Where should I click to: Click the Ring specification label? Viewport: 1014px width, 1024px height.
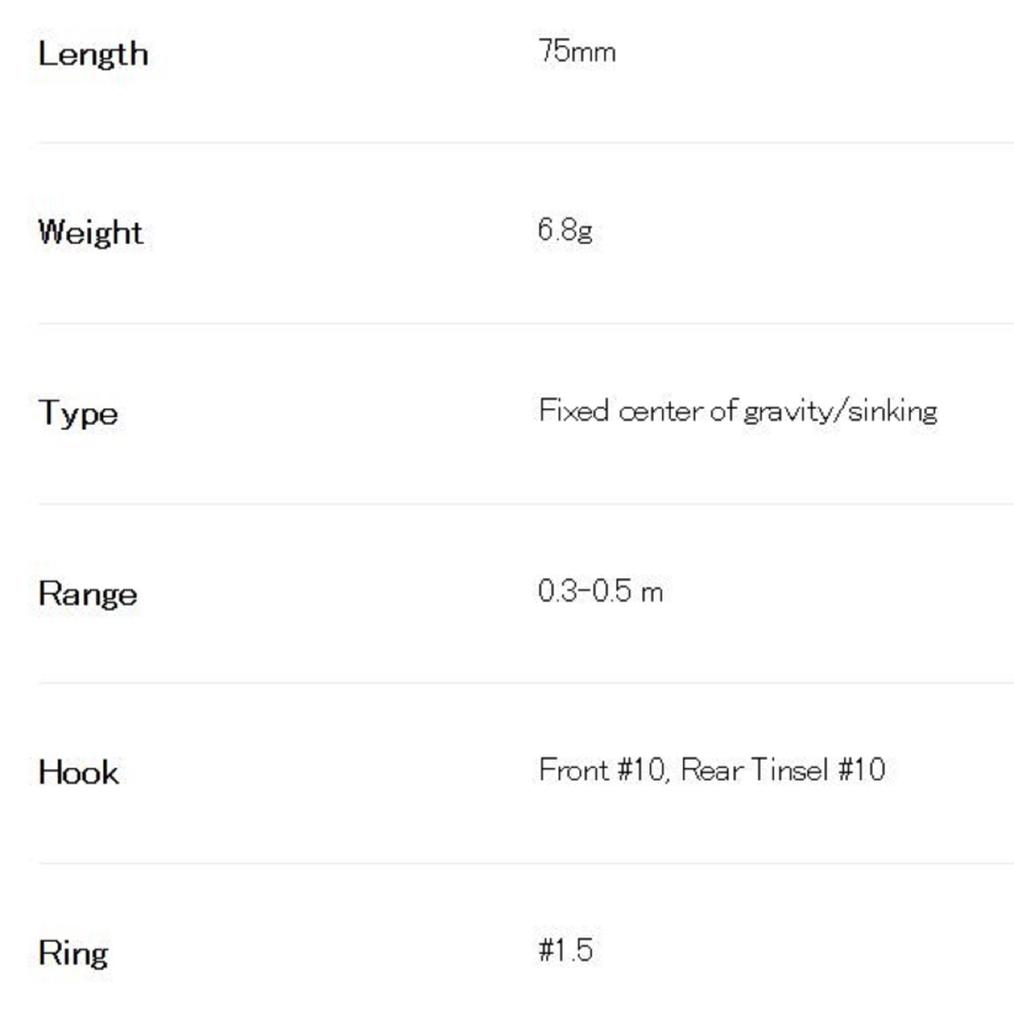pyautogui.click(x=73, y=952)
